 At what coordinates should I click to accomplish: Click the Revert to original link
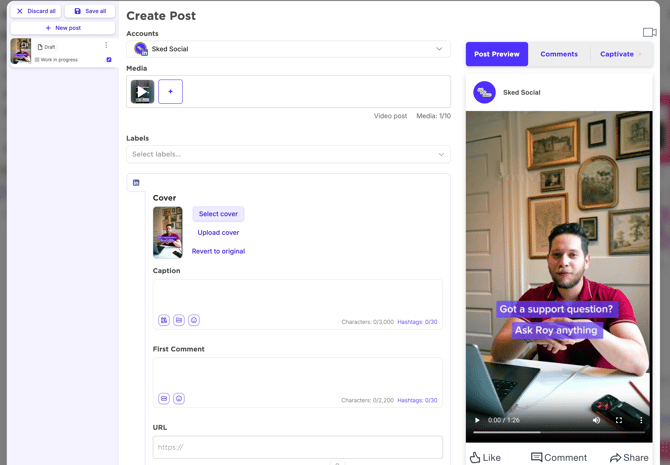click(x=218, y=251)
